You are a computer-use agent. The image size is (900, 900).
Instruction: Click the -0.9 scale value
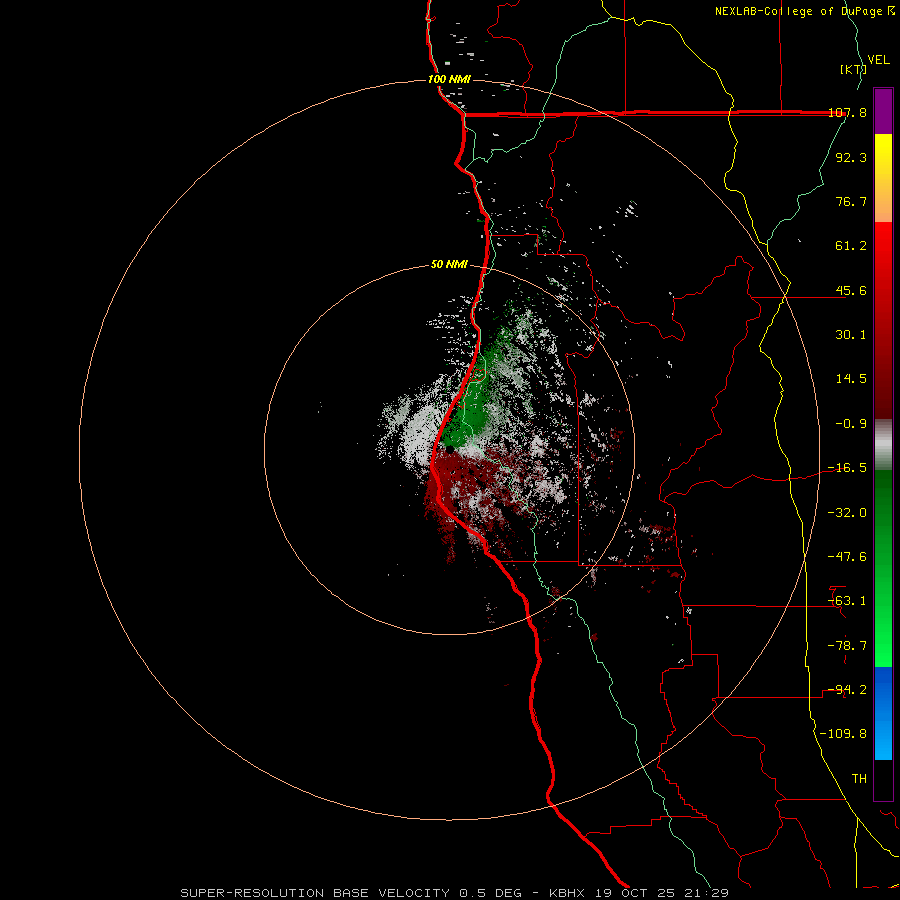pos(851,424)
